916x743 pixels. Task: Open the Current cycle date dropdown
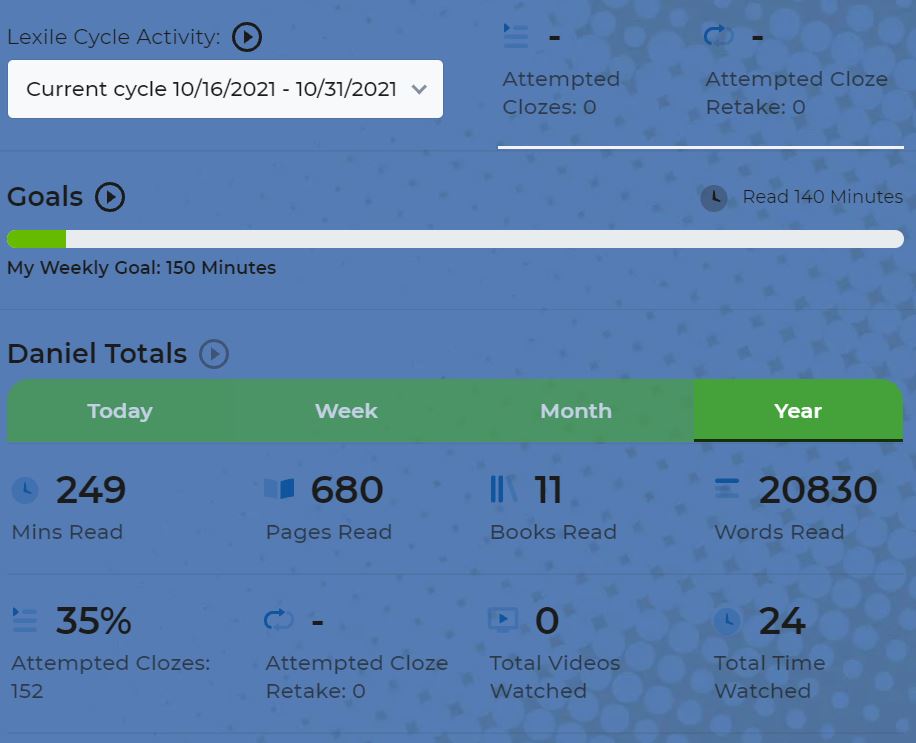click(x=225, y=89)
